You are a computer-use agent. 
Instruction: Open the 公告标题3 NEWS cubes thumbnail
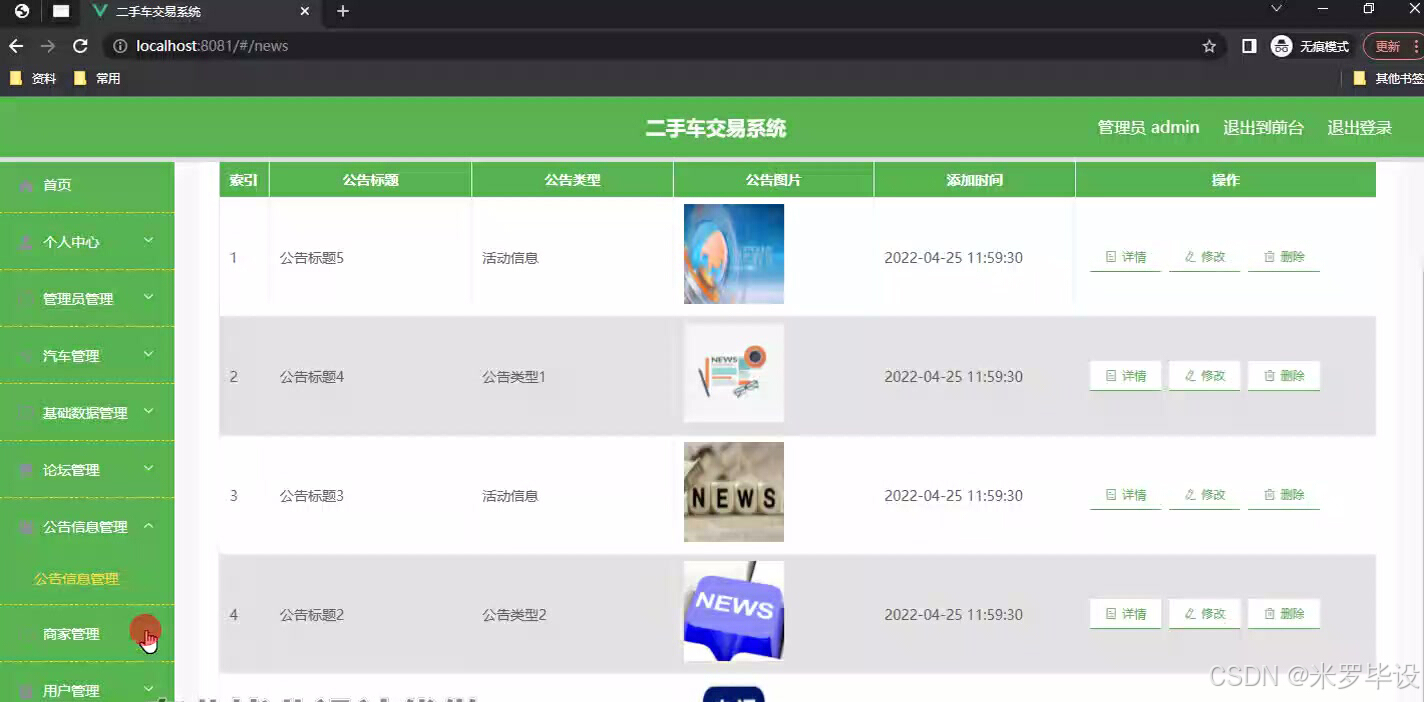[734, 492]
